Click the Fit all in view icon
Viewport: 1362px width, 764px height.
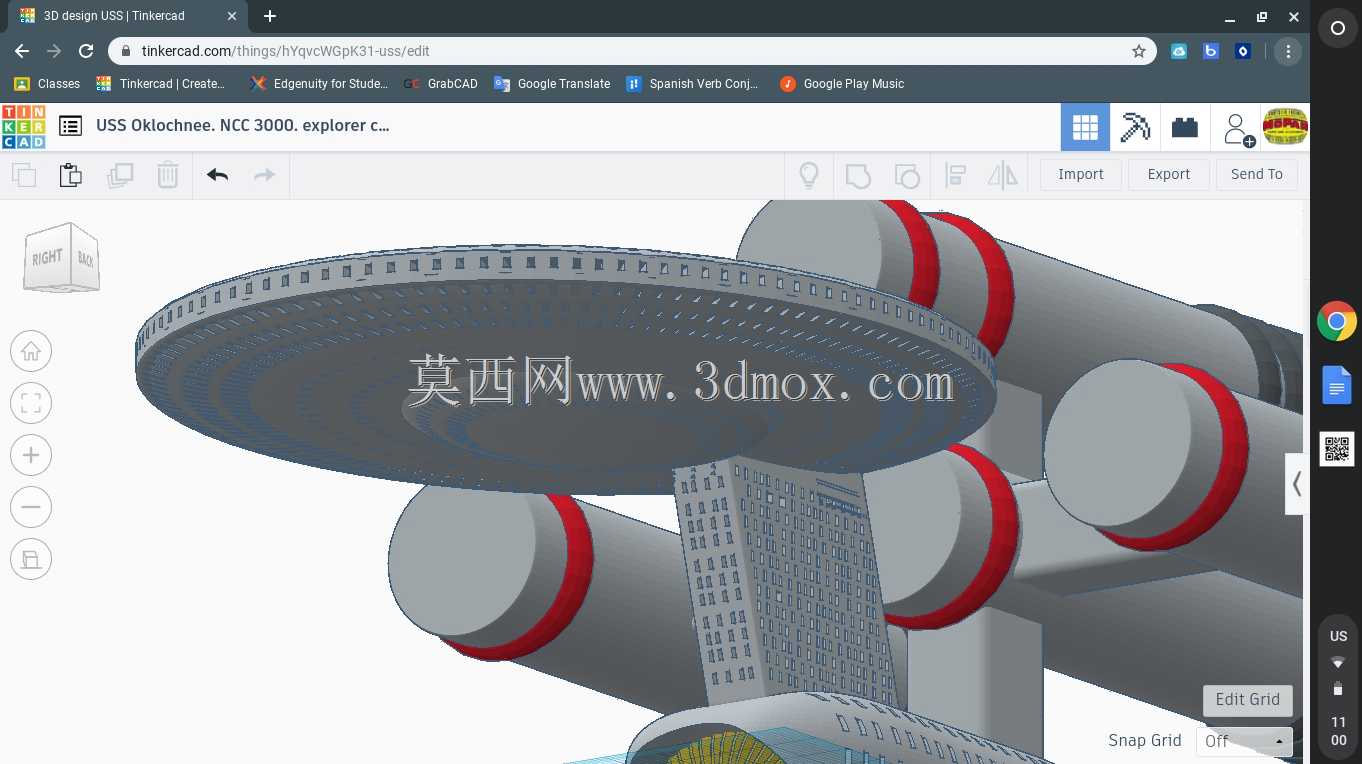31,403
